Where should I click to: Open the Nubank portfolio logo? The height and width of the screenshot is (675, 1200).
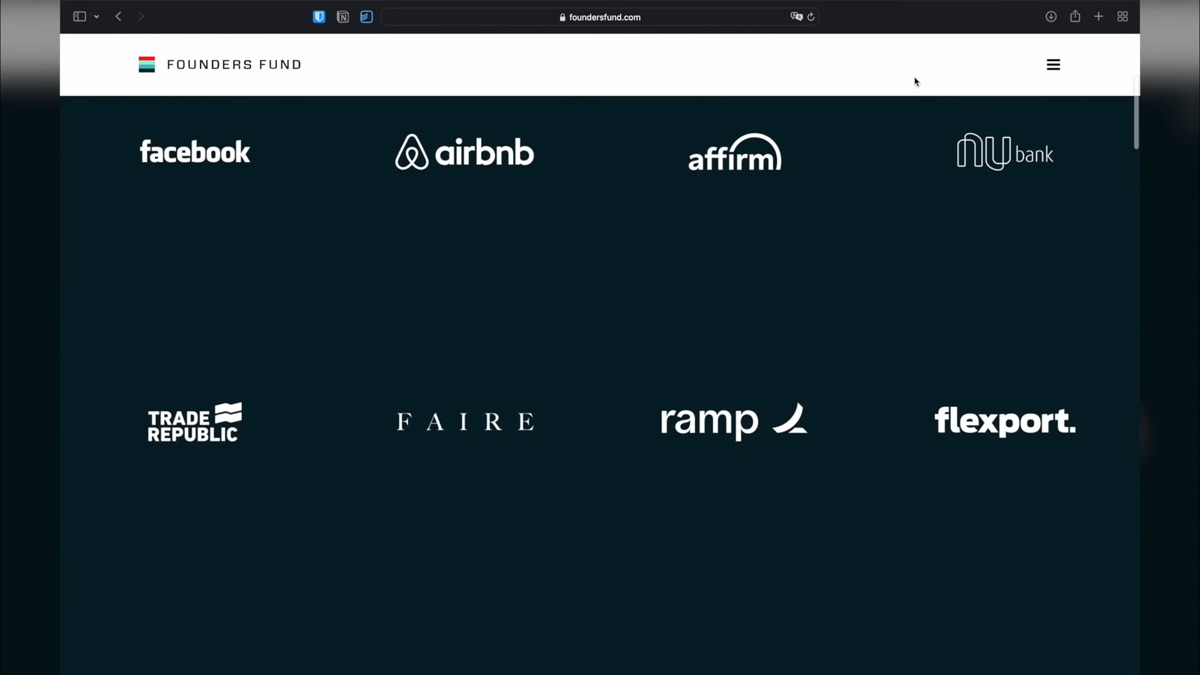(1005, 152)
